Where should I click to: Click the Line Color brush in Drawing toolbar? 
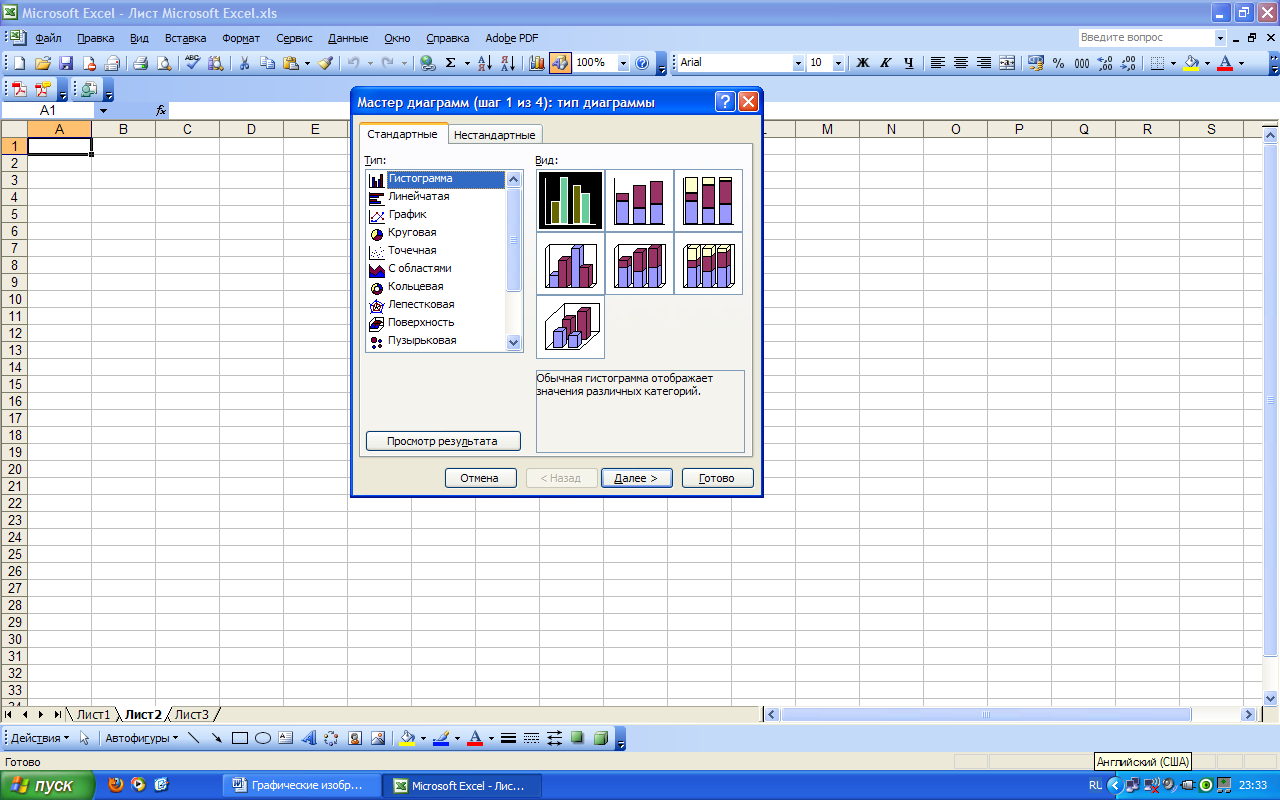(x=441, y=739)
